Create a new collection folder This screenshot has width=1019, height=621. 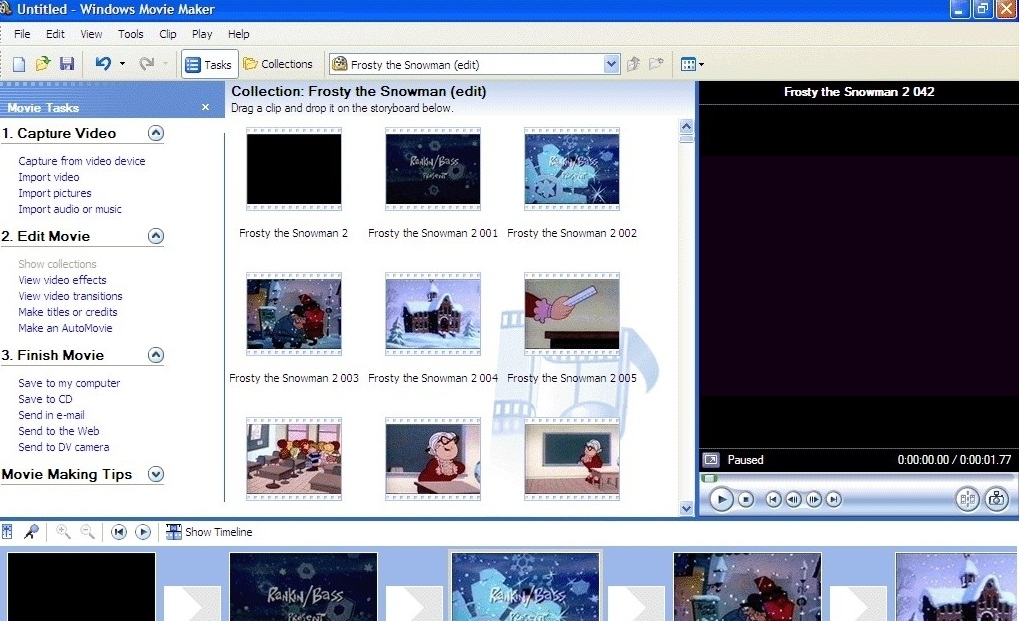point(656,64)
